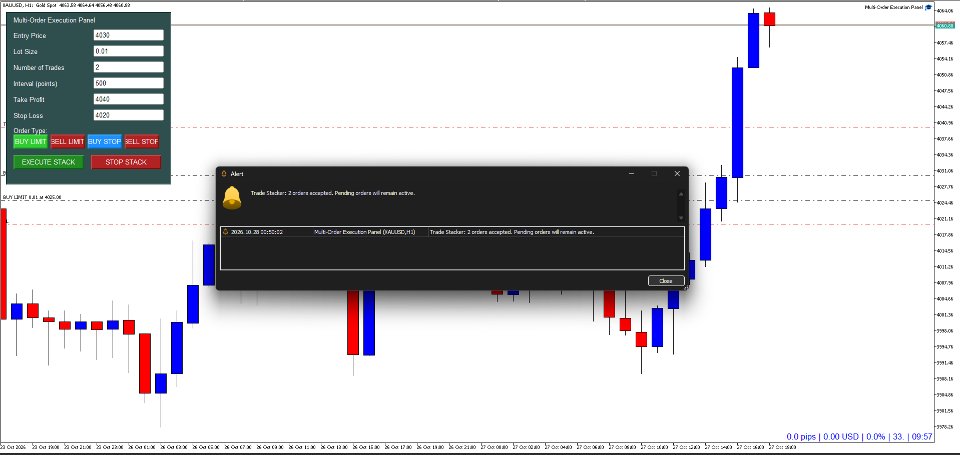Close the Alert window with the X icon
Screen dimensions: 960x455
tap(677, 174)
